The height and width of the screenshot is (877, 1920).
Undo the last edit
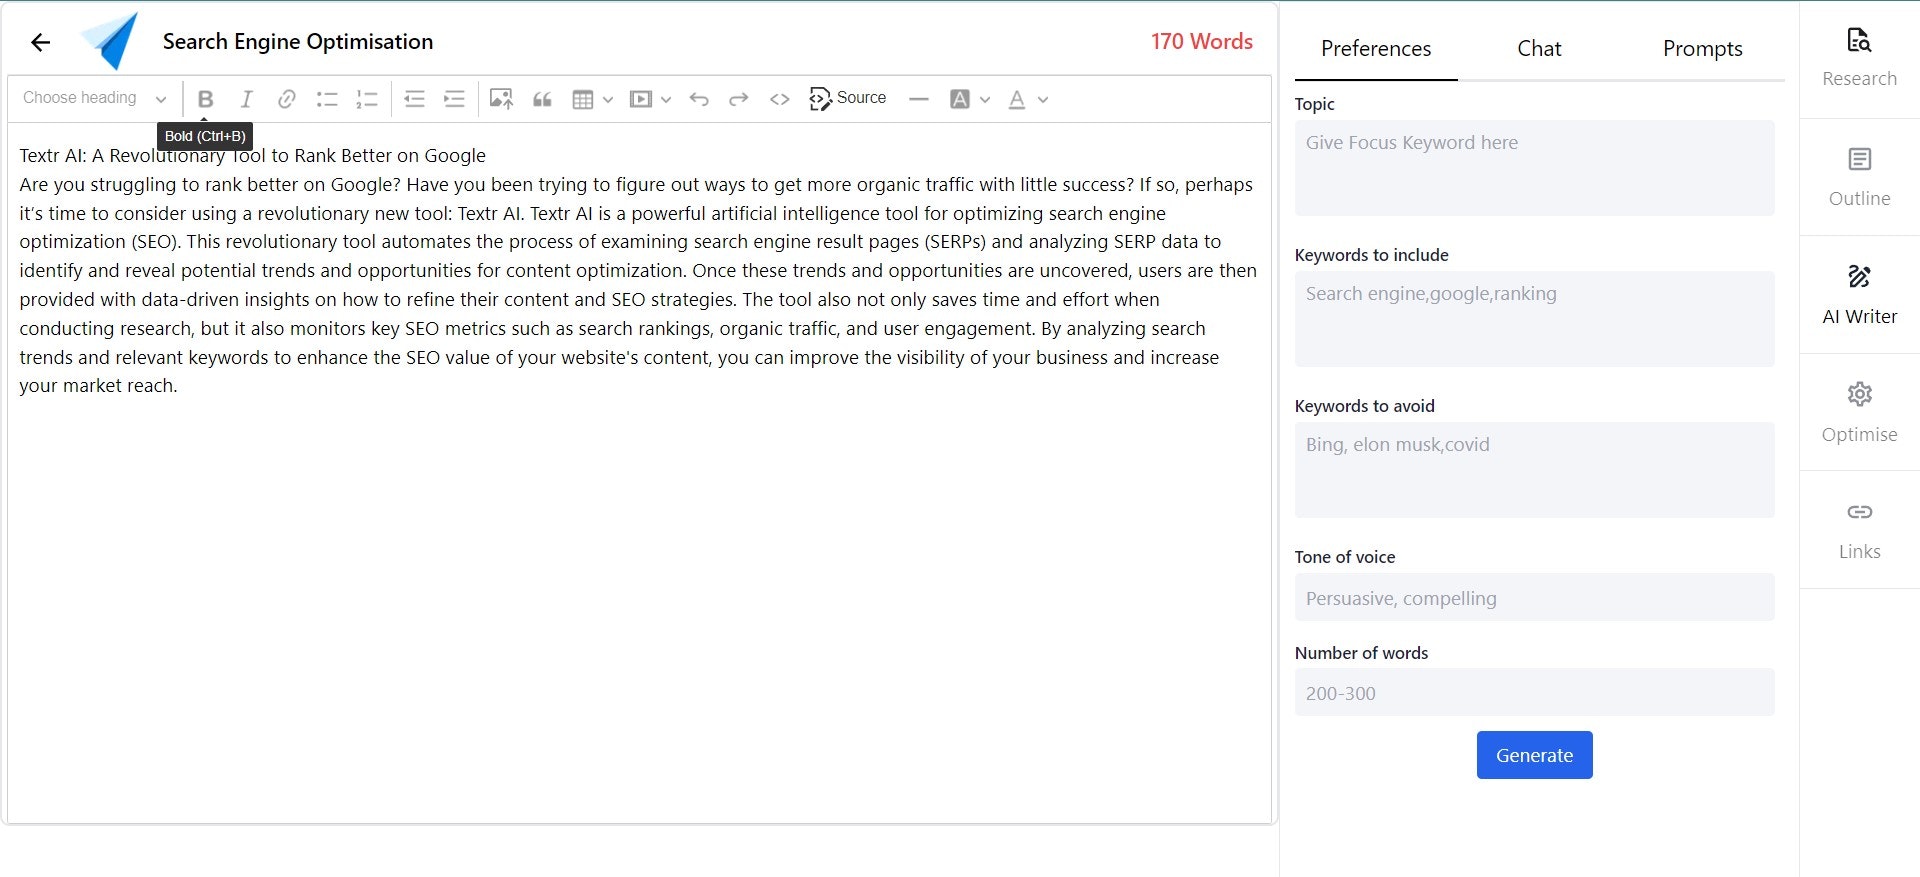coord(699,99)
